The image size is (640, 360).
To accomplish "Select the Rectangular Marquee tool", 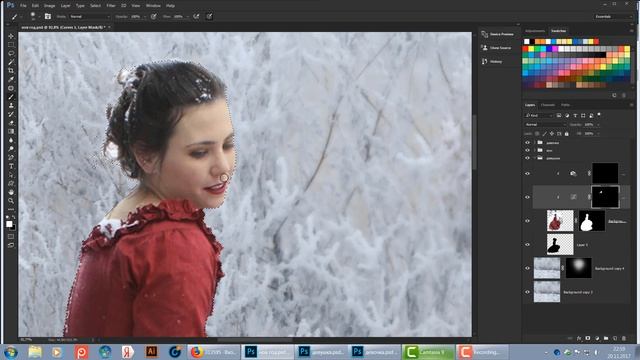I will tap(11, 45).
